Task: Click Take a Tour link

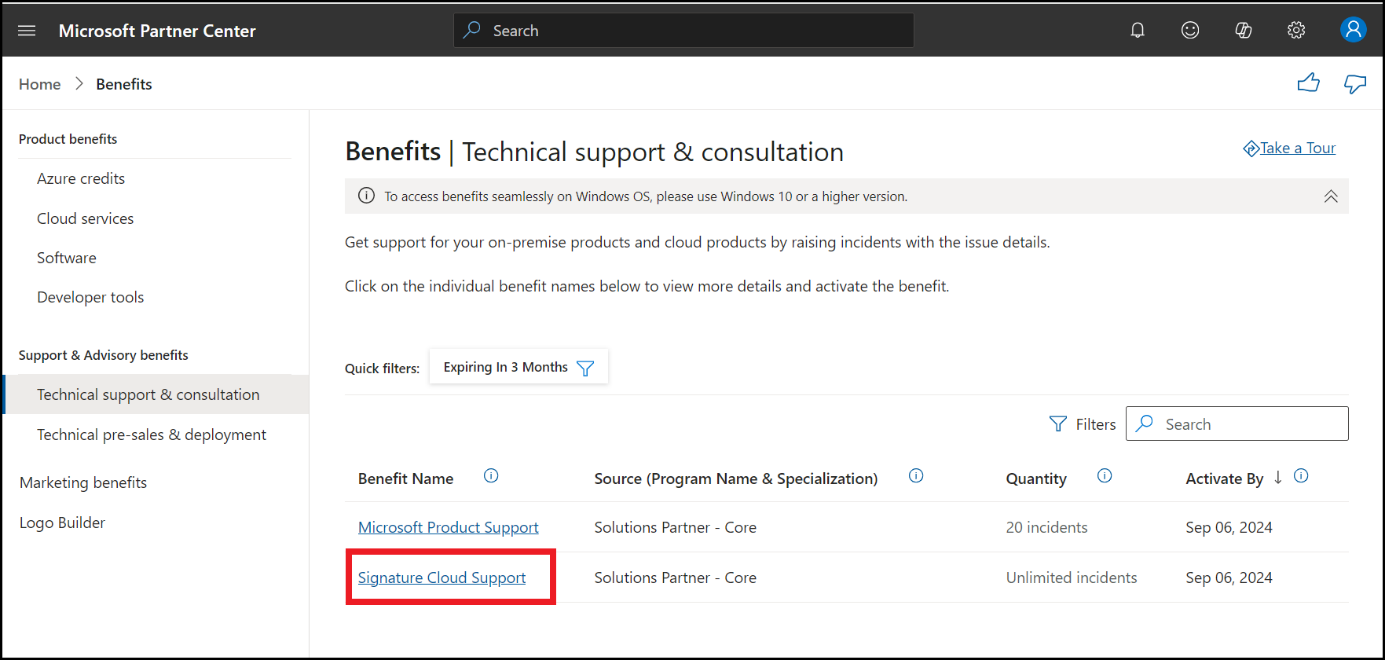Action: click(1289, 148)
